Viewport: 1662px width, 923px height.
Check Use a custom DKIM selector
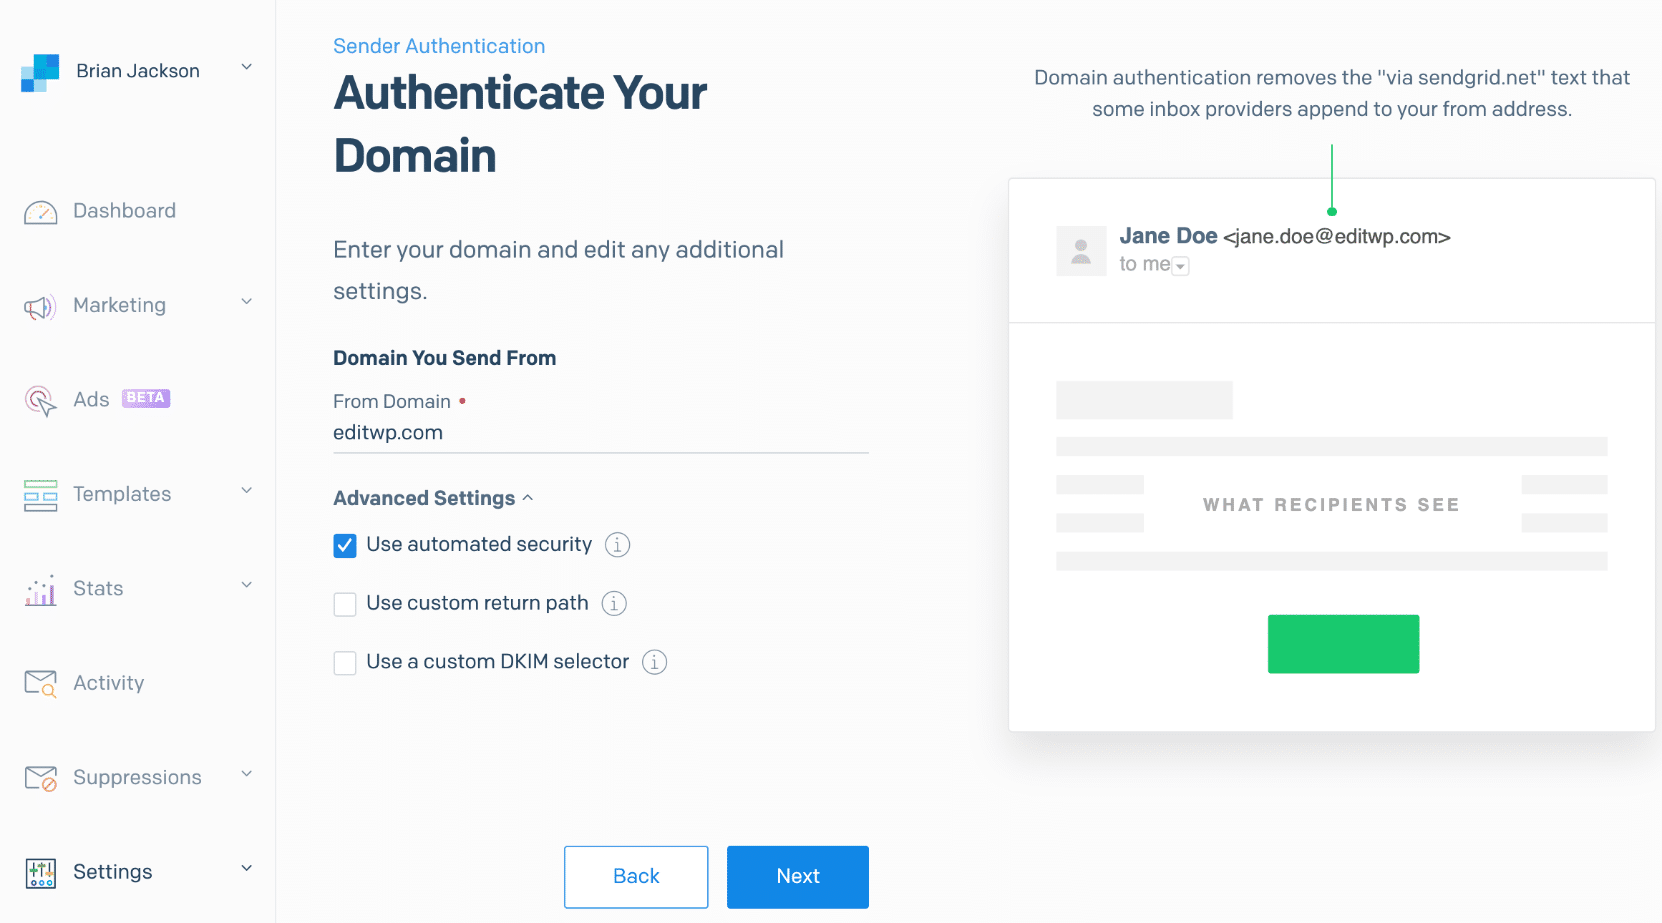click(x=344, y=662)
